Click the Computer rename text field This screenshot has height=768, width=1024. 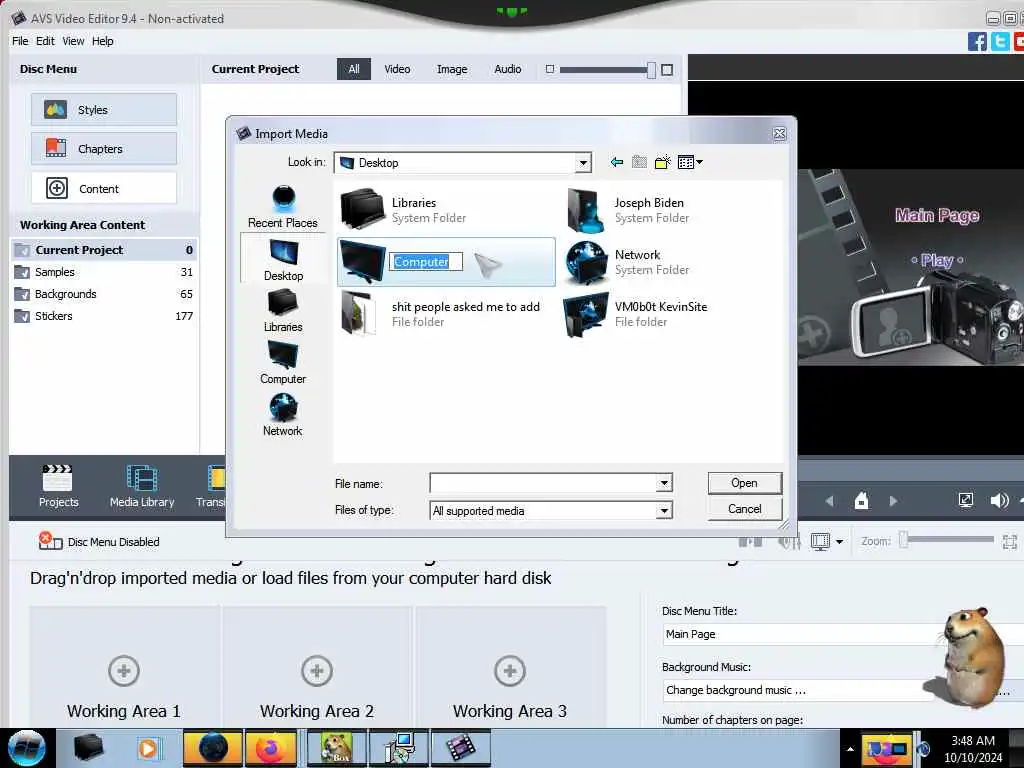tap(426, 262)
